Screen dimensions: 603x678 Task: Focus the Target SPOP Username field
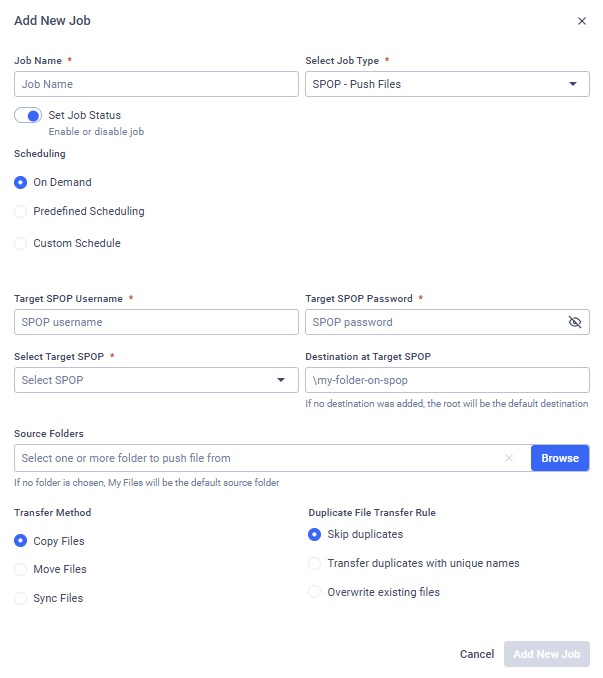tap(156, 322)
